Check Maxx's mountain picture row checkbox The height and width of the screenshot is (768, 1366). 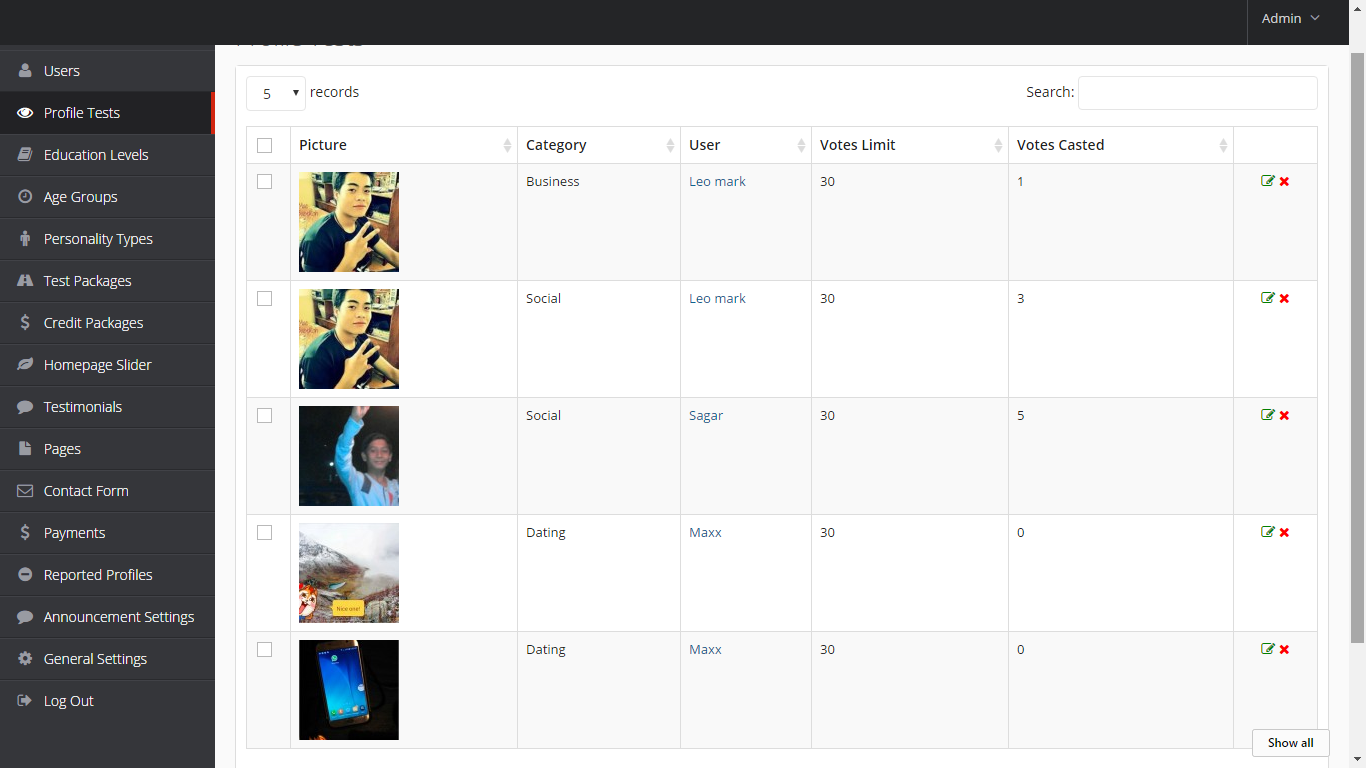(264, 532)
